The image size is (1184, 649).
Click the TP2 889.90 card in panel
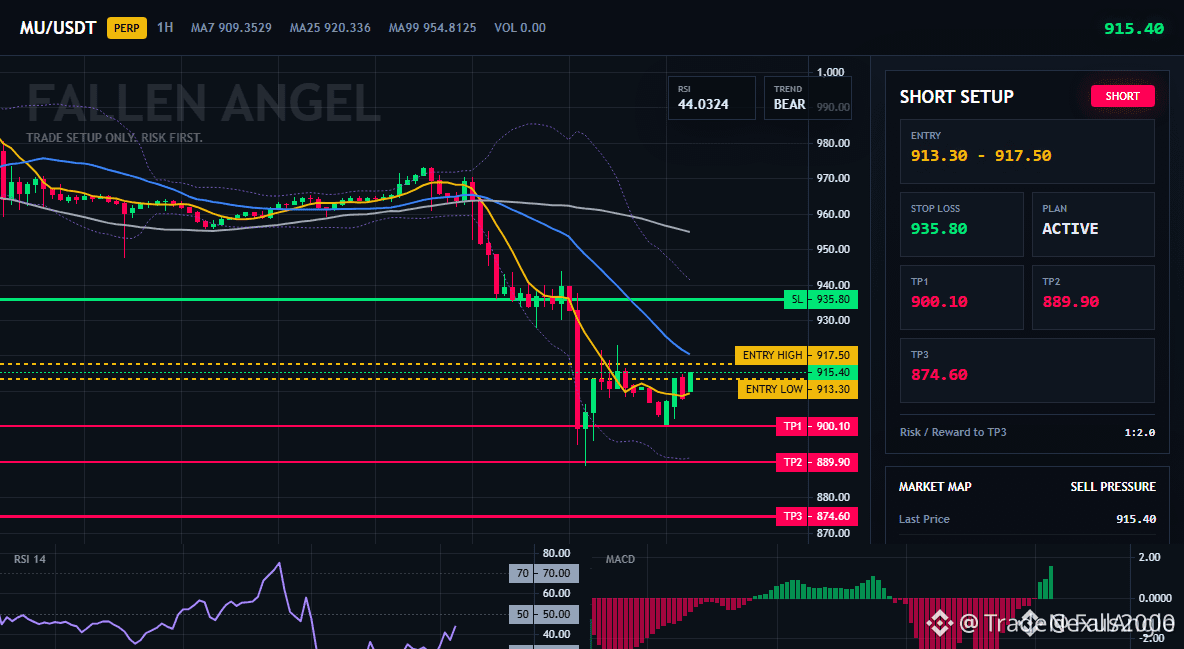click(x=1093, y=297)
